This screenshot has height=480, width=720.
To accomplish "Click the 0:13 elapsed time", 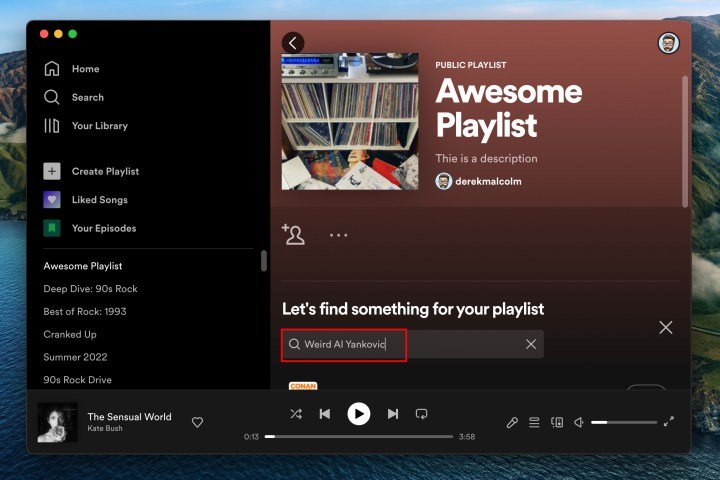I will [x=251, y=437].
